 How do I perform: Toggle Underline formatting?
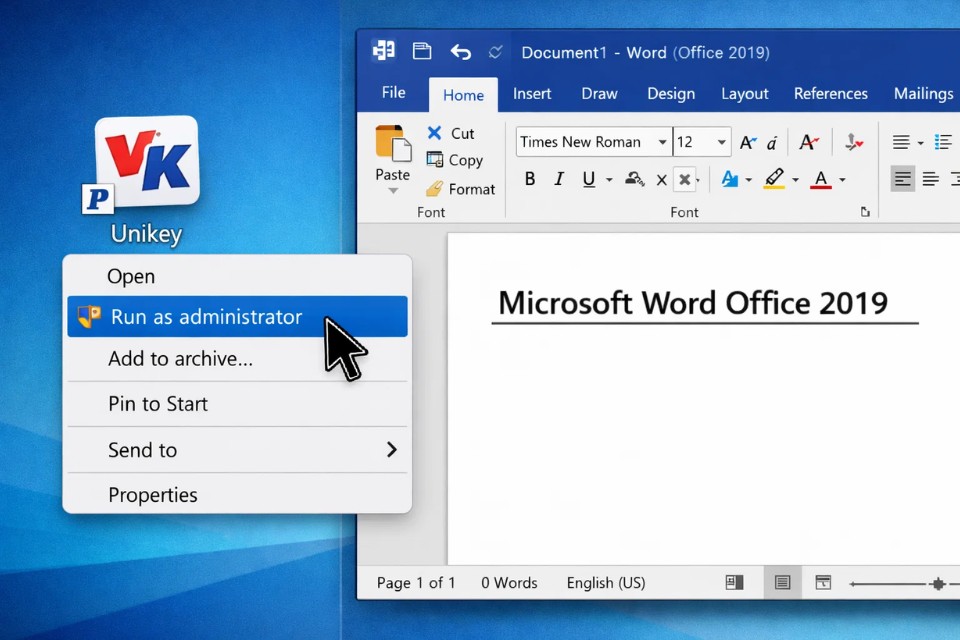tap(589, 179)
